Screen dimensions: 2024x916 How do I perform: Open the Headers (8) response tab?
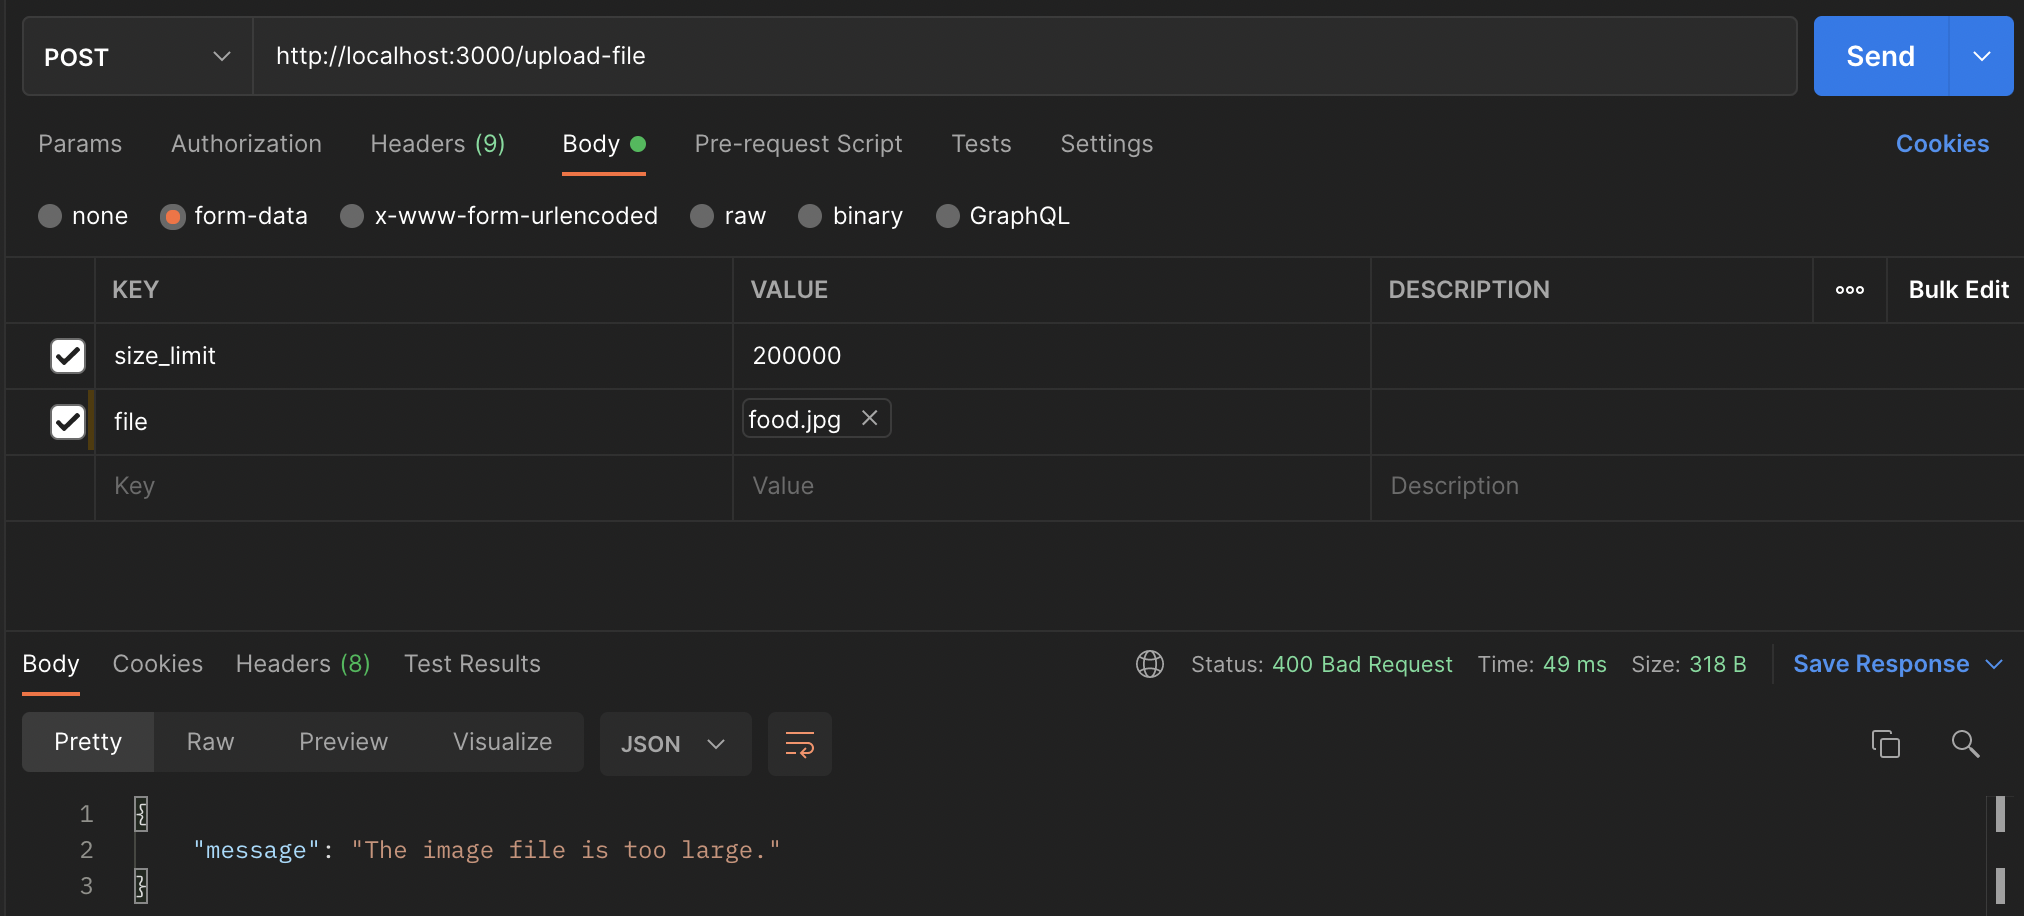(301, 663)
